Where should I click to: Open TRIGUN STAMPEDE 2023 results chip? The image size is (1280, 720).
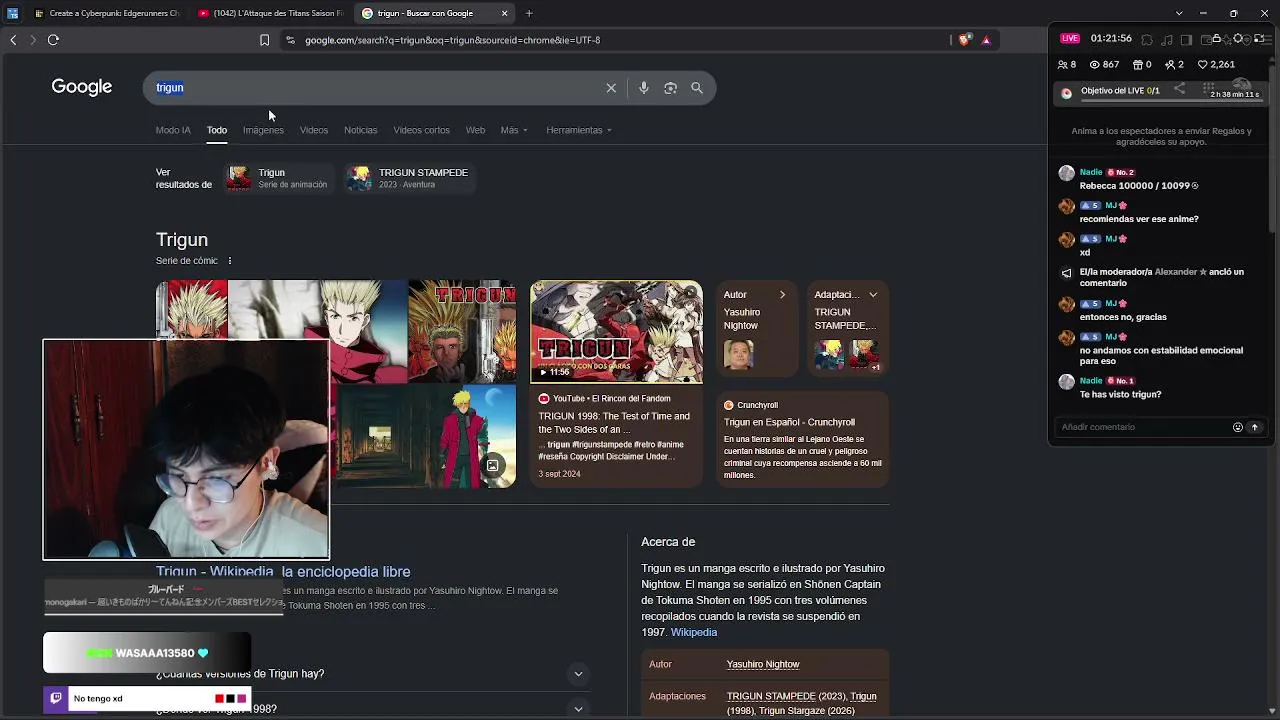click(x=408, y=178)
